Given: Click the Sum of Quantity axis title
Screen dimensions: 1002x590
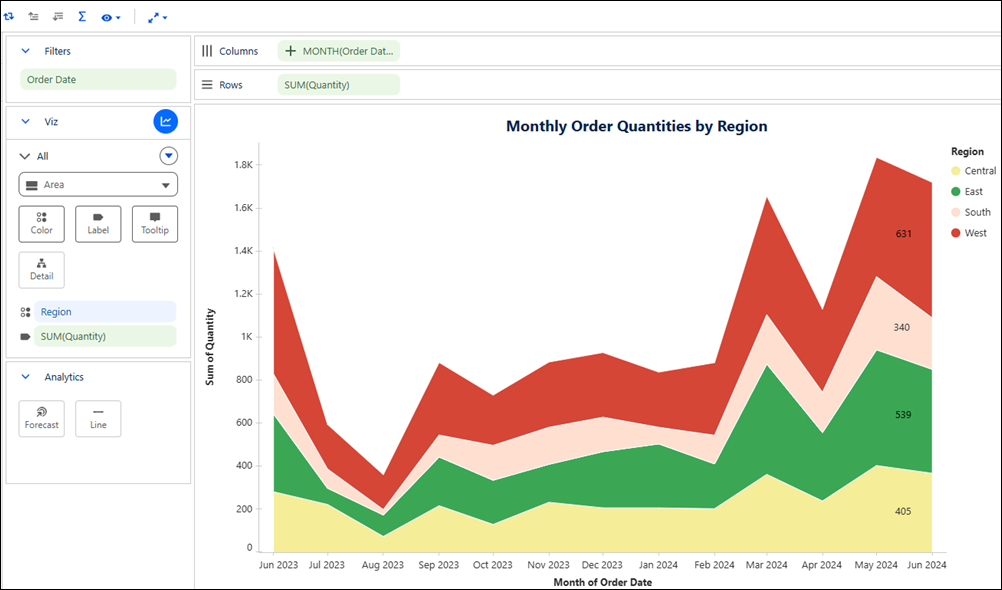Looking at the screenshot, I should [210, 347].
